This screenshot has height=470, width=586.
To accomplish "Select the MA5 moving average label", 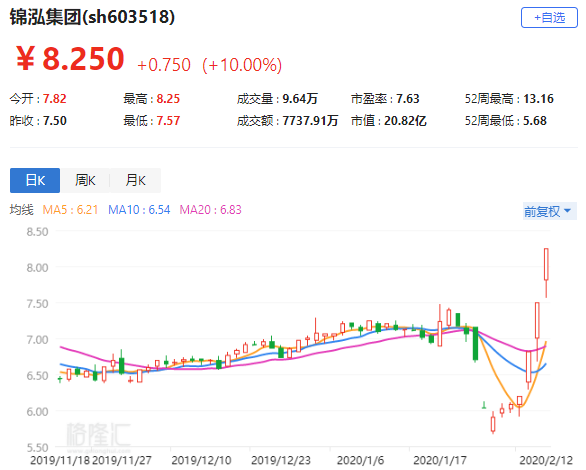I will 70,210.
